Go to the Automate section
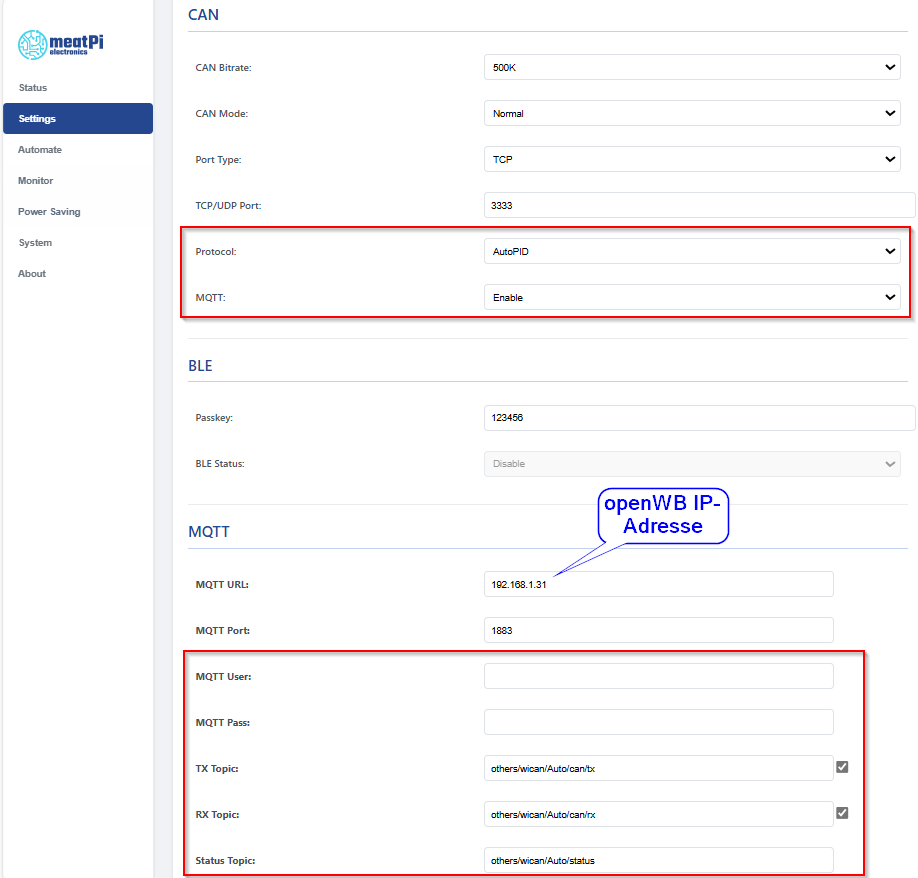This screenshot has width=918, height=878. point(40,150)
